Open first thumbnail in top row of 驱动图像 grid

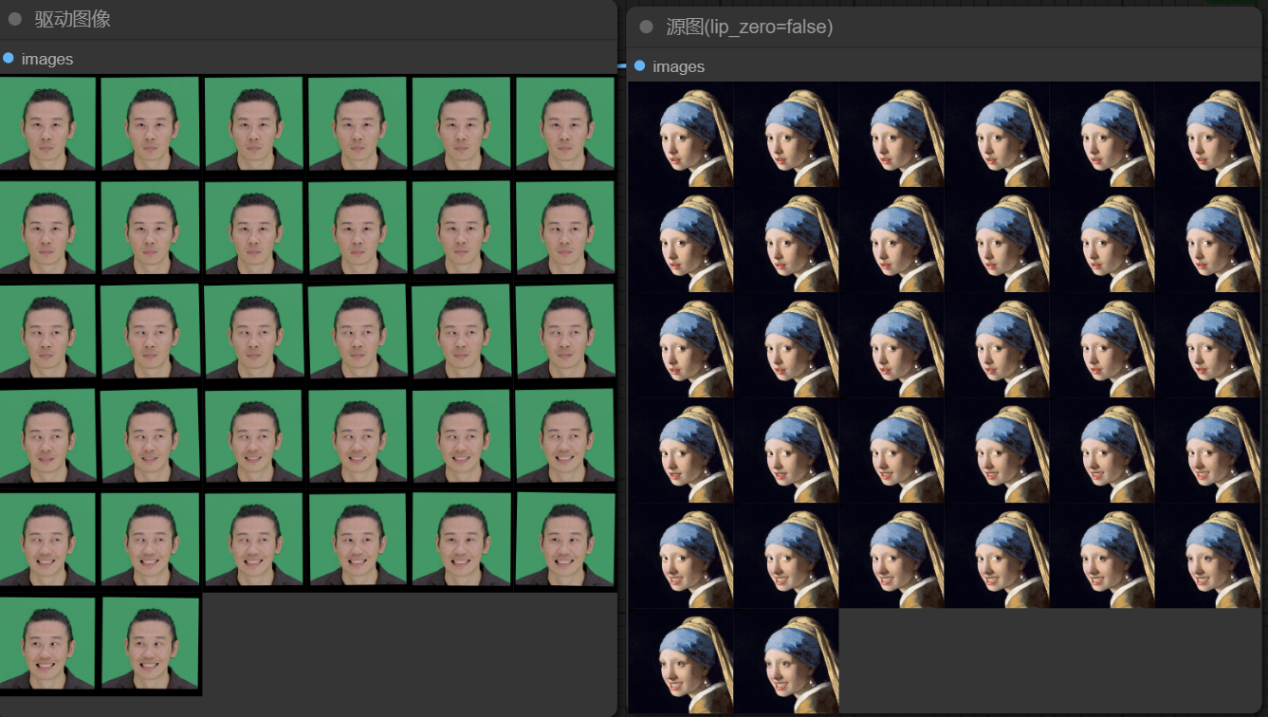pyautogui.click(x=48, y=123)
